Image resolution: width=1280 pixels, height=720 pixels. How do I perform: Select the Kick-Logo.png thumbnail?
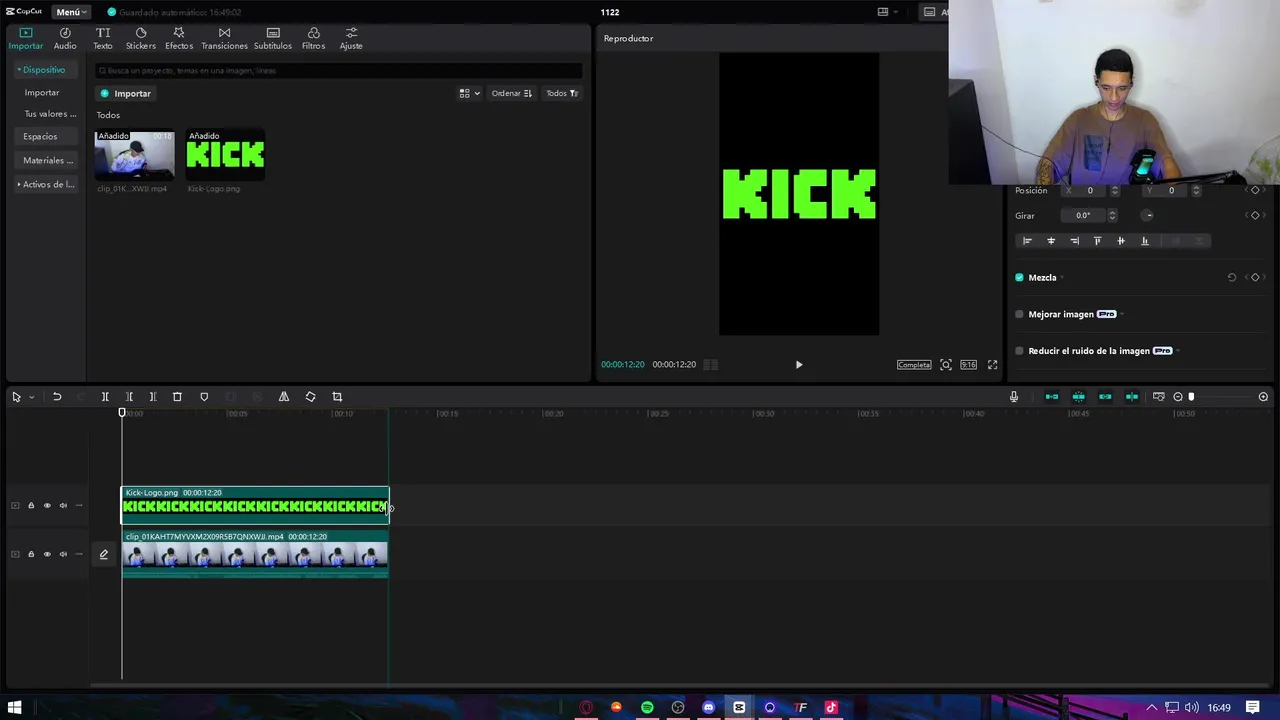coord(225,155)
